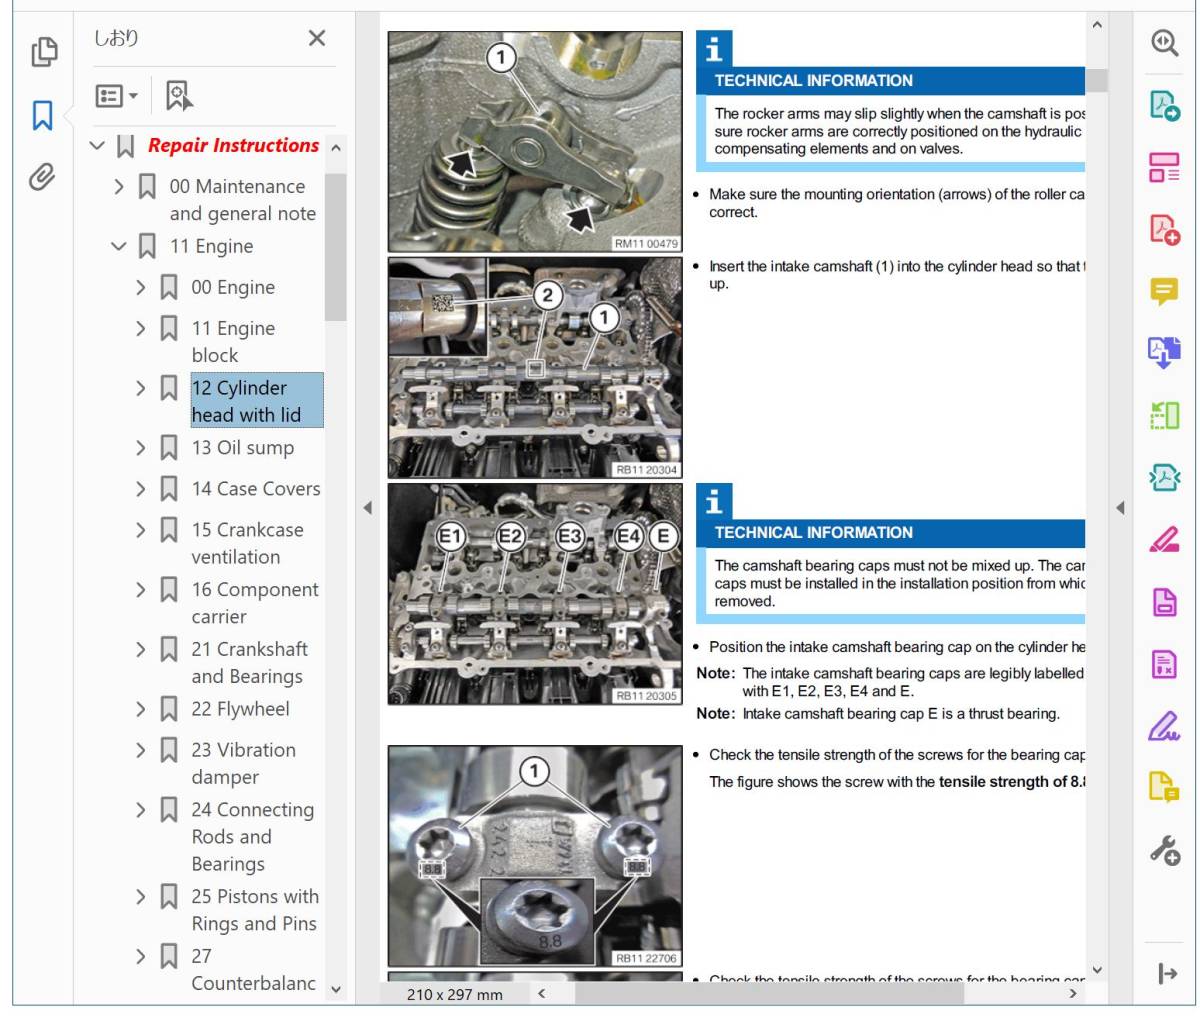Expand the 00 Engine sub-bookmark
1200x1021 pixels.
click(141, 287)
